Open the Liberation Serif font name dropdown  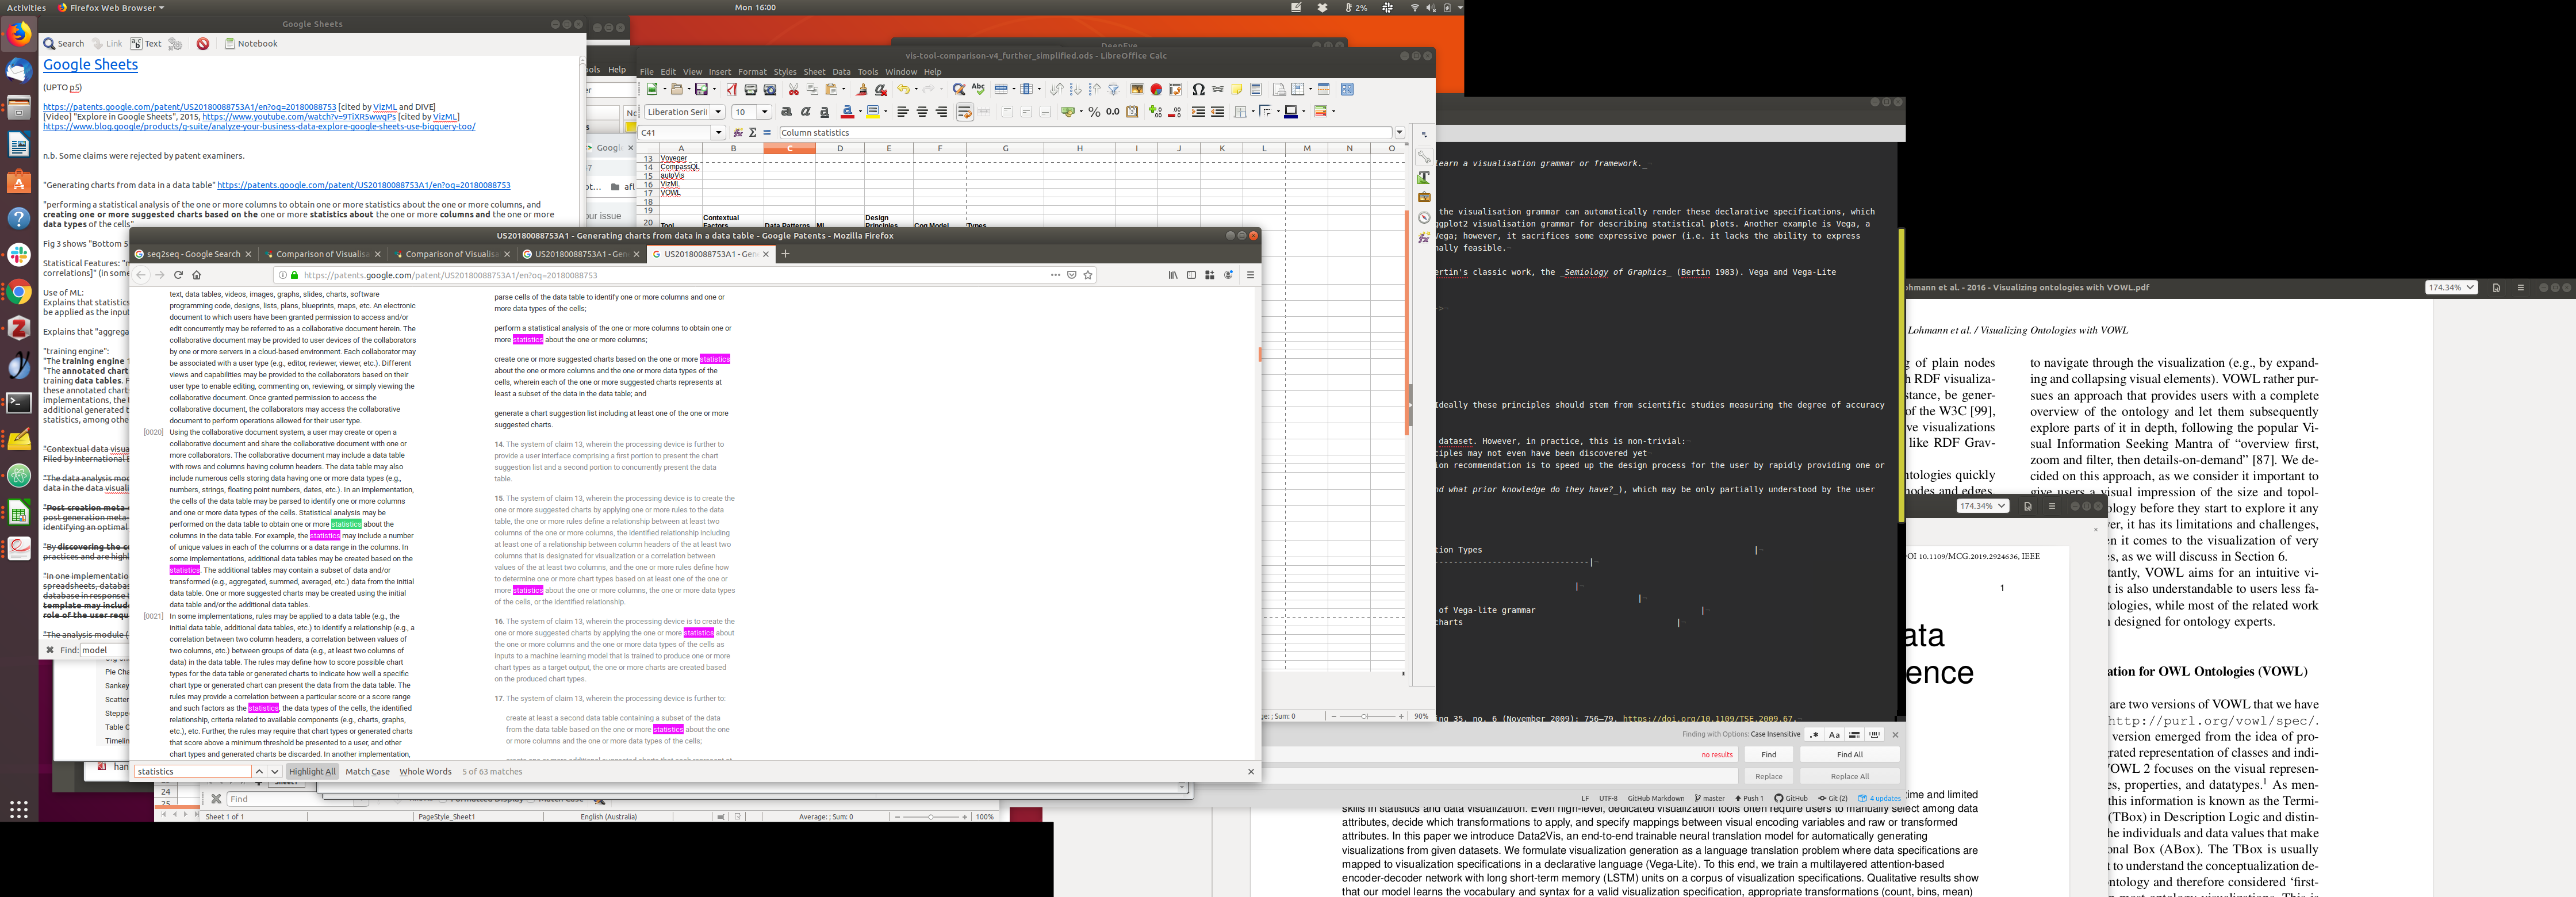718,112
